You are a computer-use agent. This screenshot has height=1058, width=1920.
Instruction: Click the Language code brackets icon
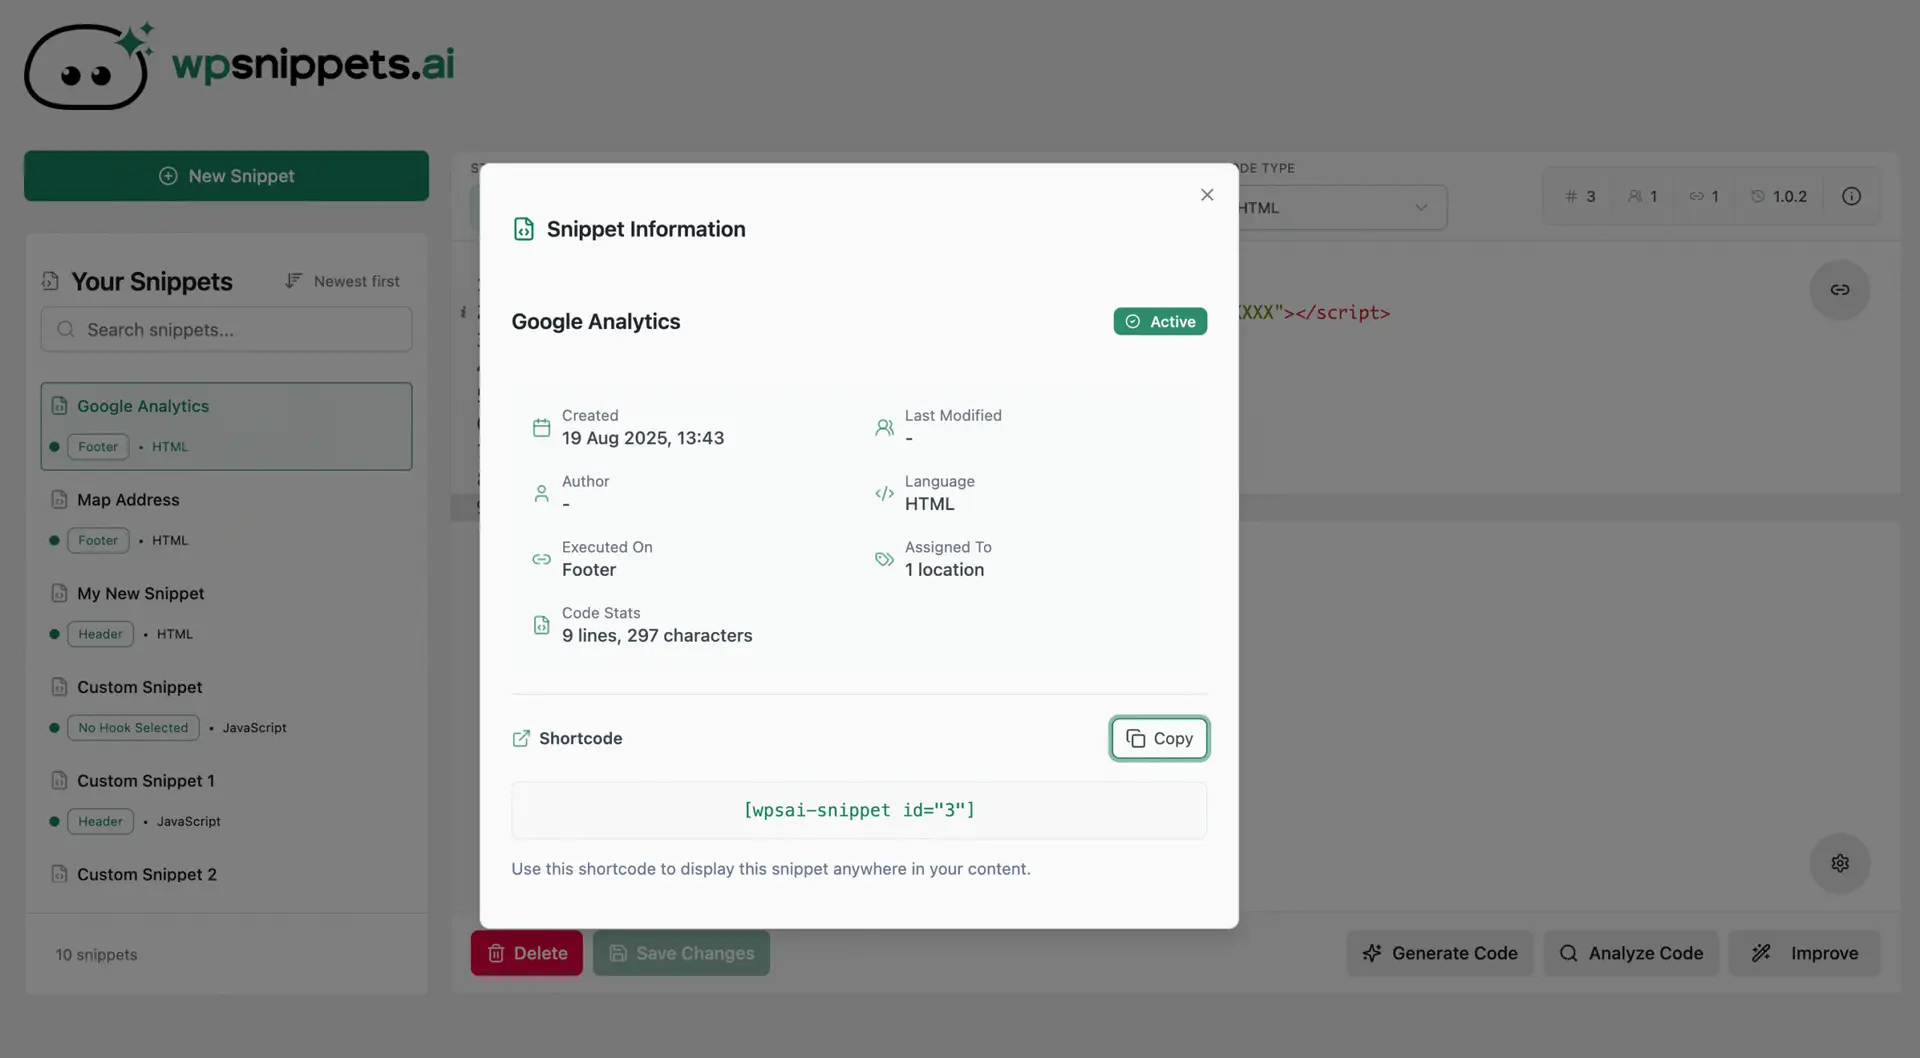(x=884, y=493)
